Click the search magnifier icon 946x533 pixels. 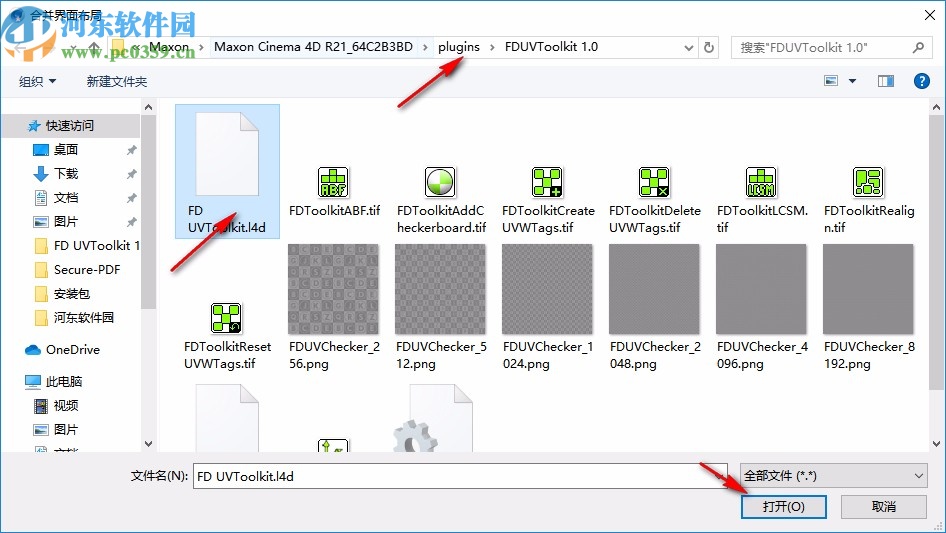tap(918, 47)
